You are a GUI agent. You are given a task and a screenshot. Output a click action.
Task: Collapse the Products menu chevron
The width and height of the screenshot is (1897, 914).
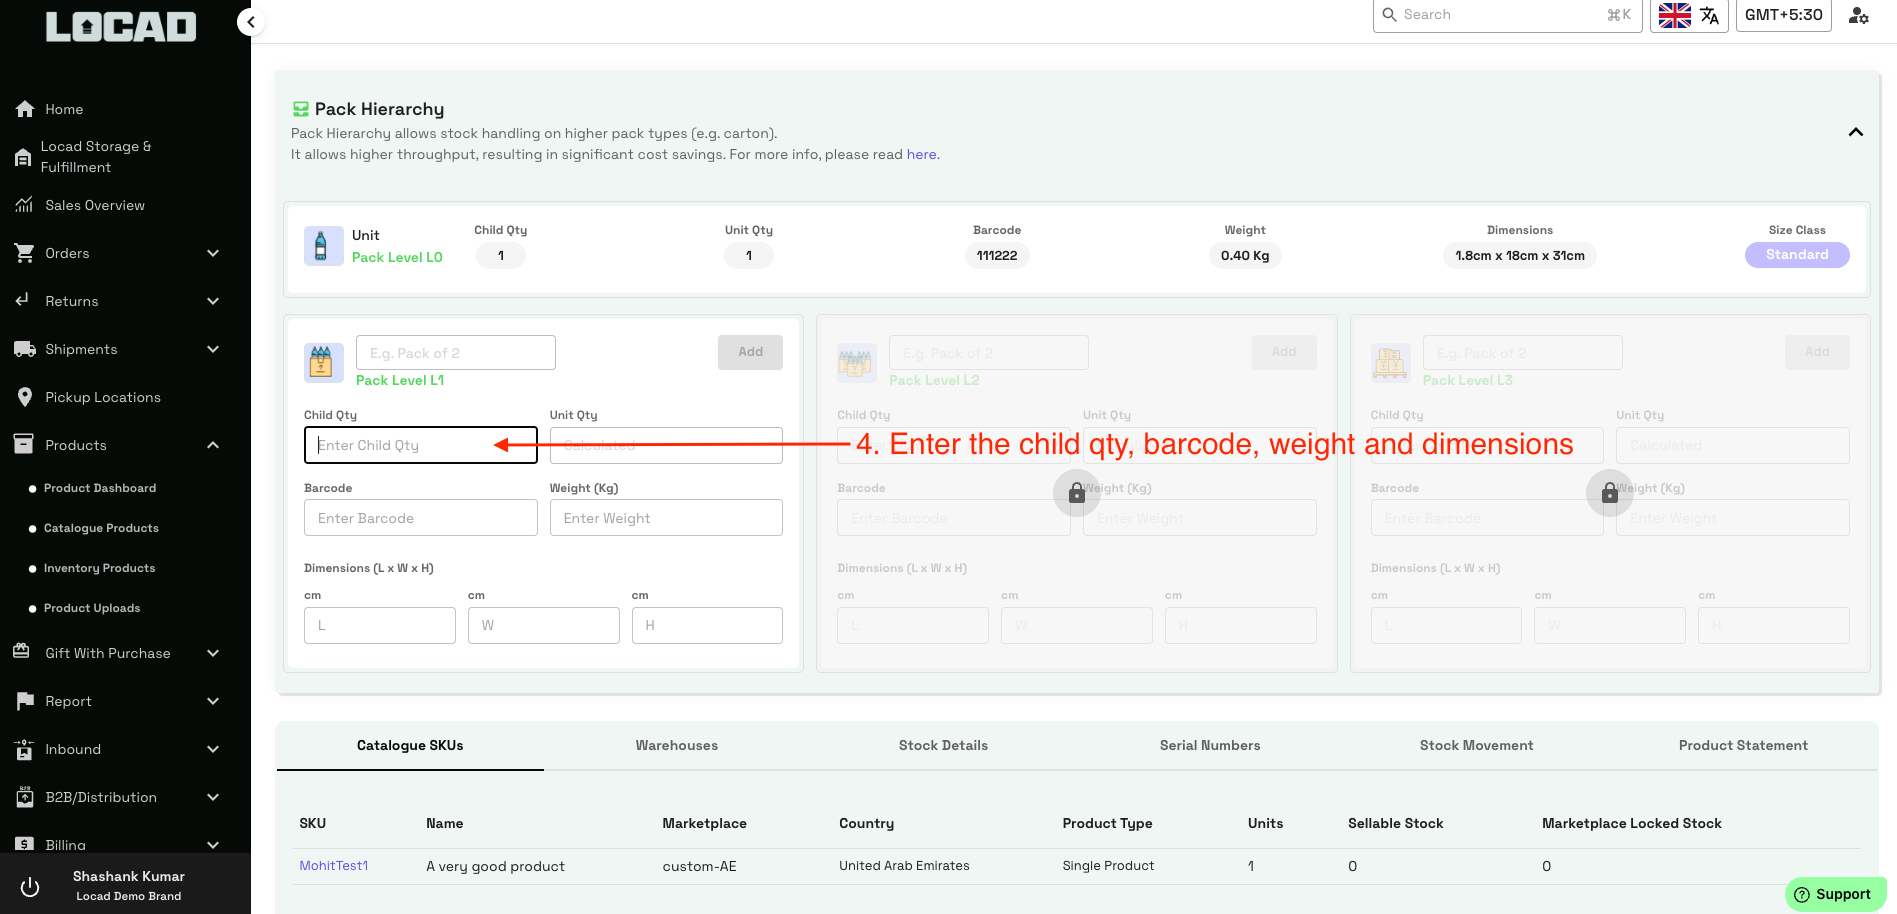[x=213, y=445]
